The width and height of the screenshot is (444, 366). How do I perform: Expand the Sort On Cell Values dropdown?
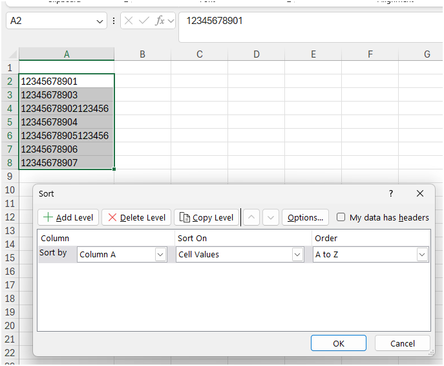click(x=297, y=255)
